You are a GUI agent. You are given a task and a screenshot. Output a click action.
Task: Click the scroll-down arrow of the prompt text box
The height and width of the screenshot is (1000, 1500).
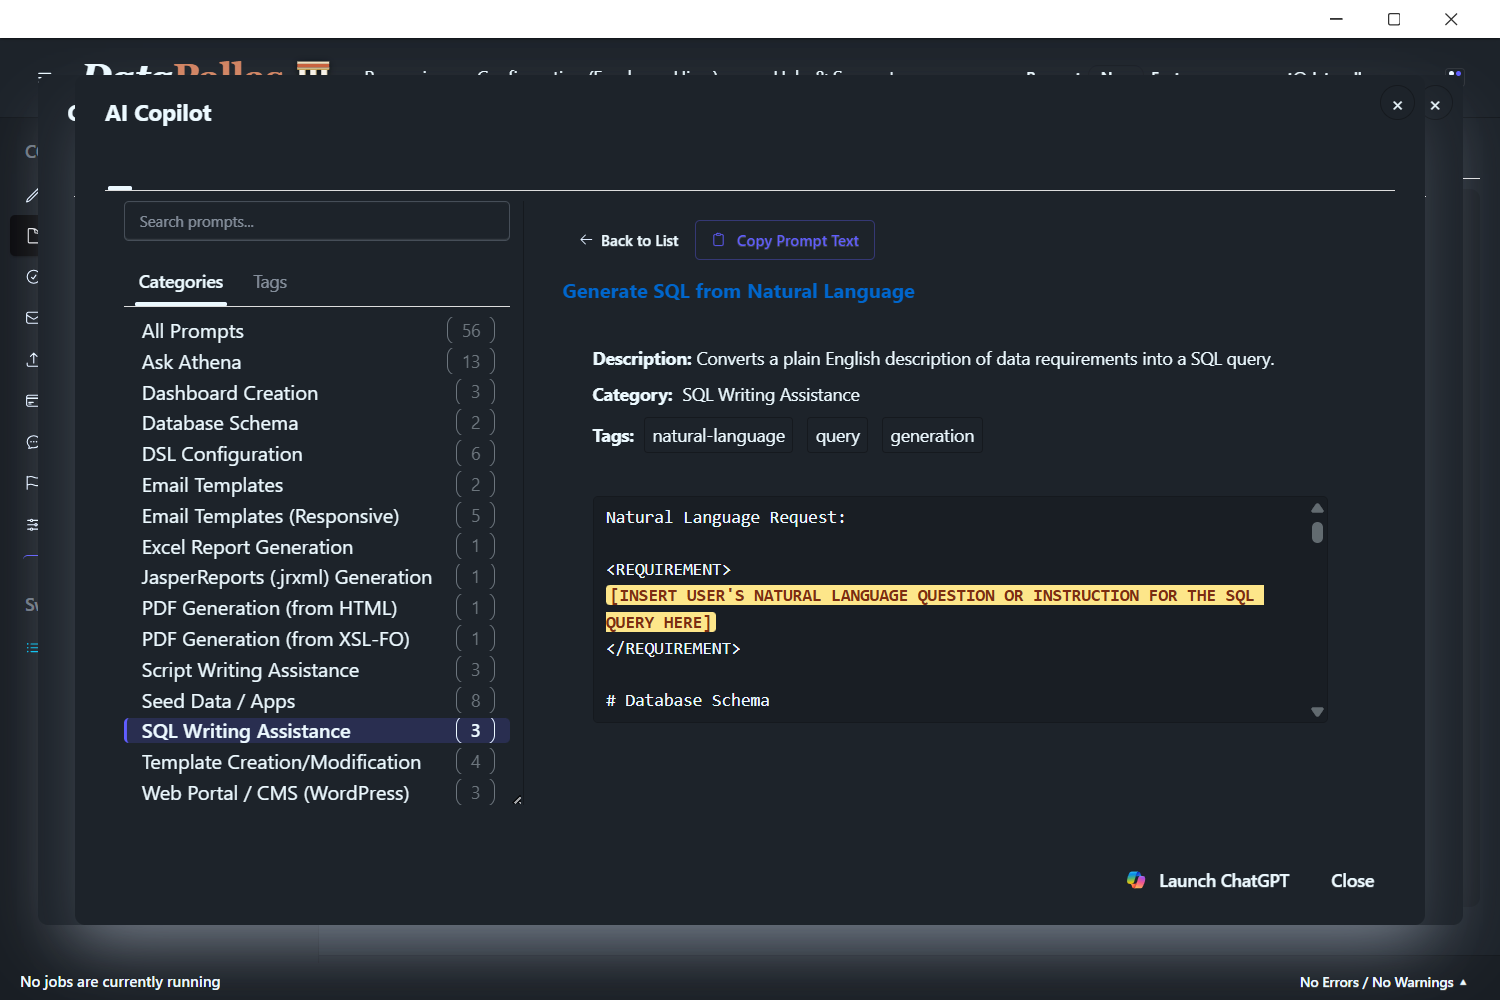[1317, 712]
